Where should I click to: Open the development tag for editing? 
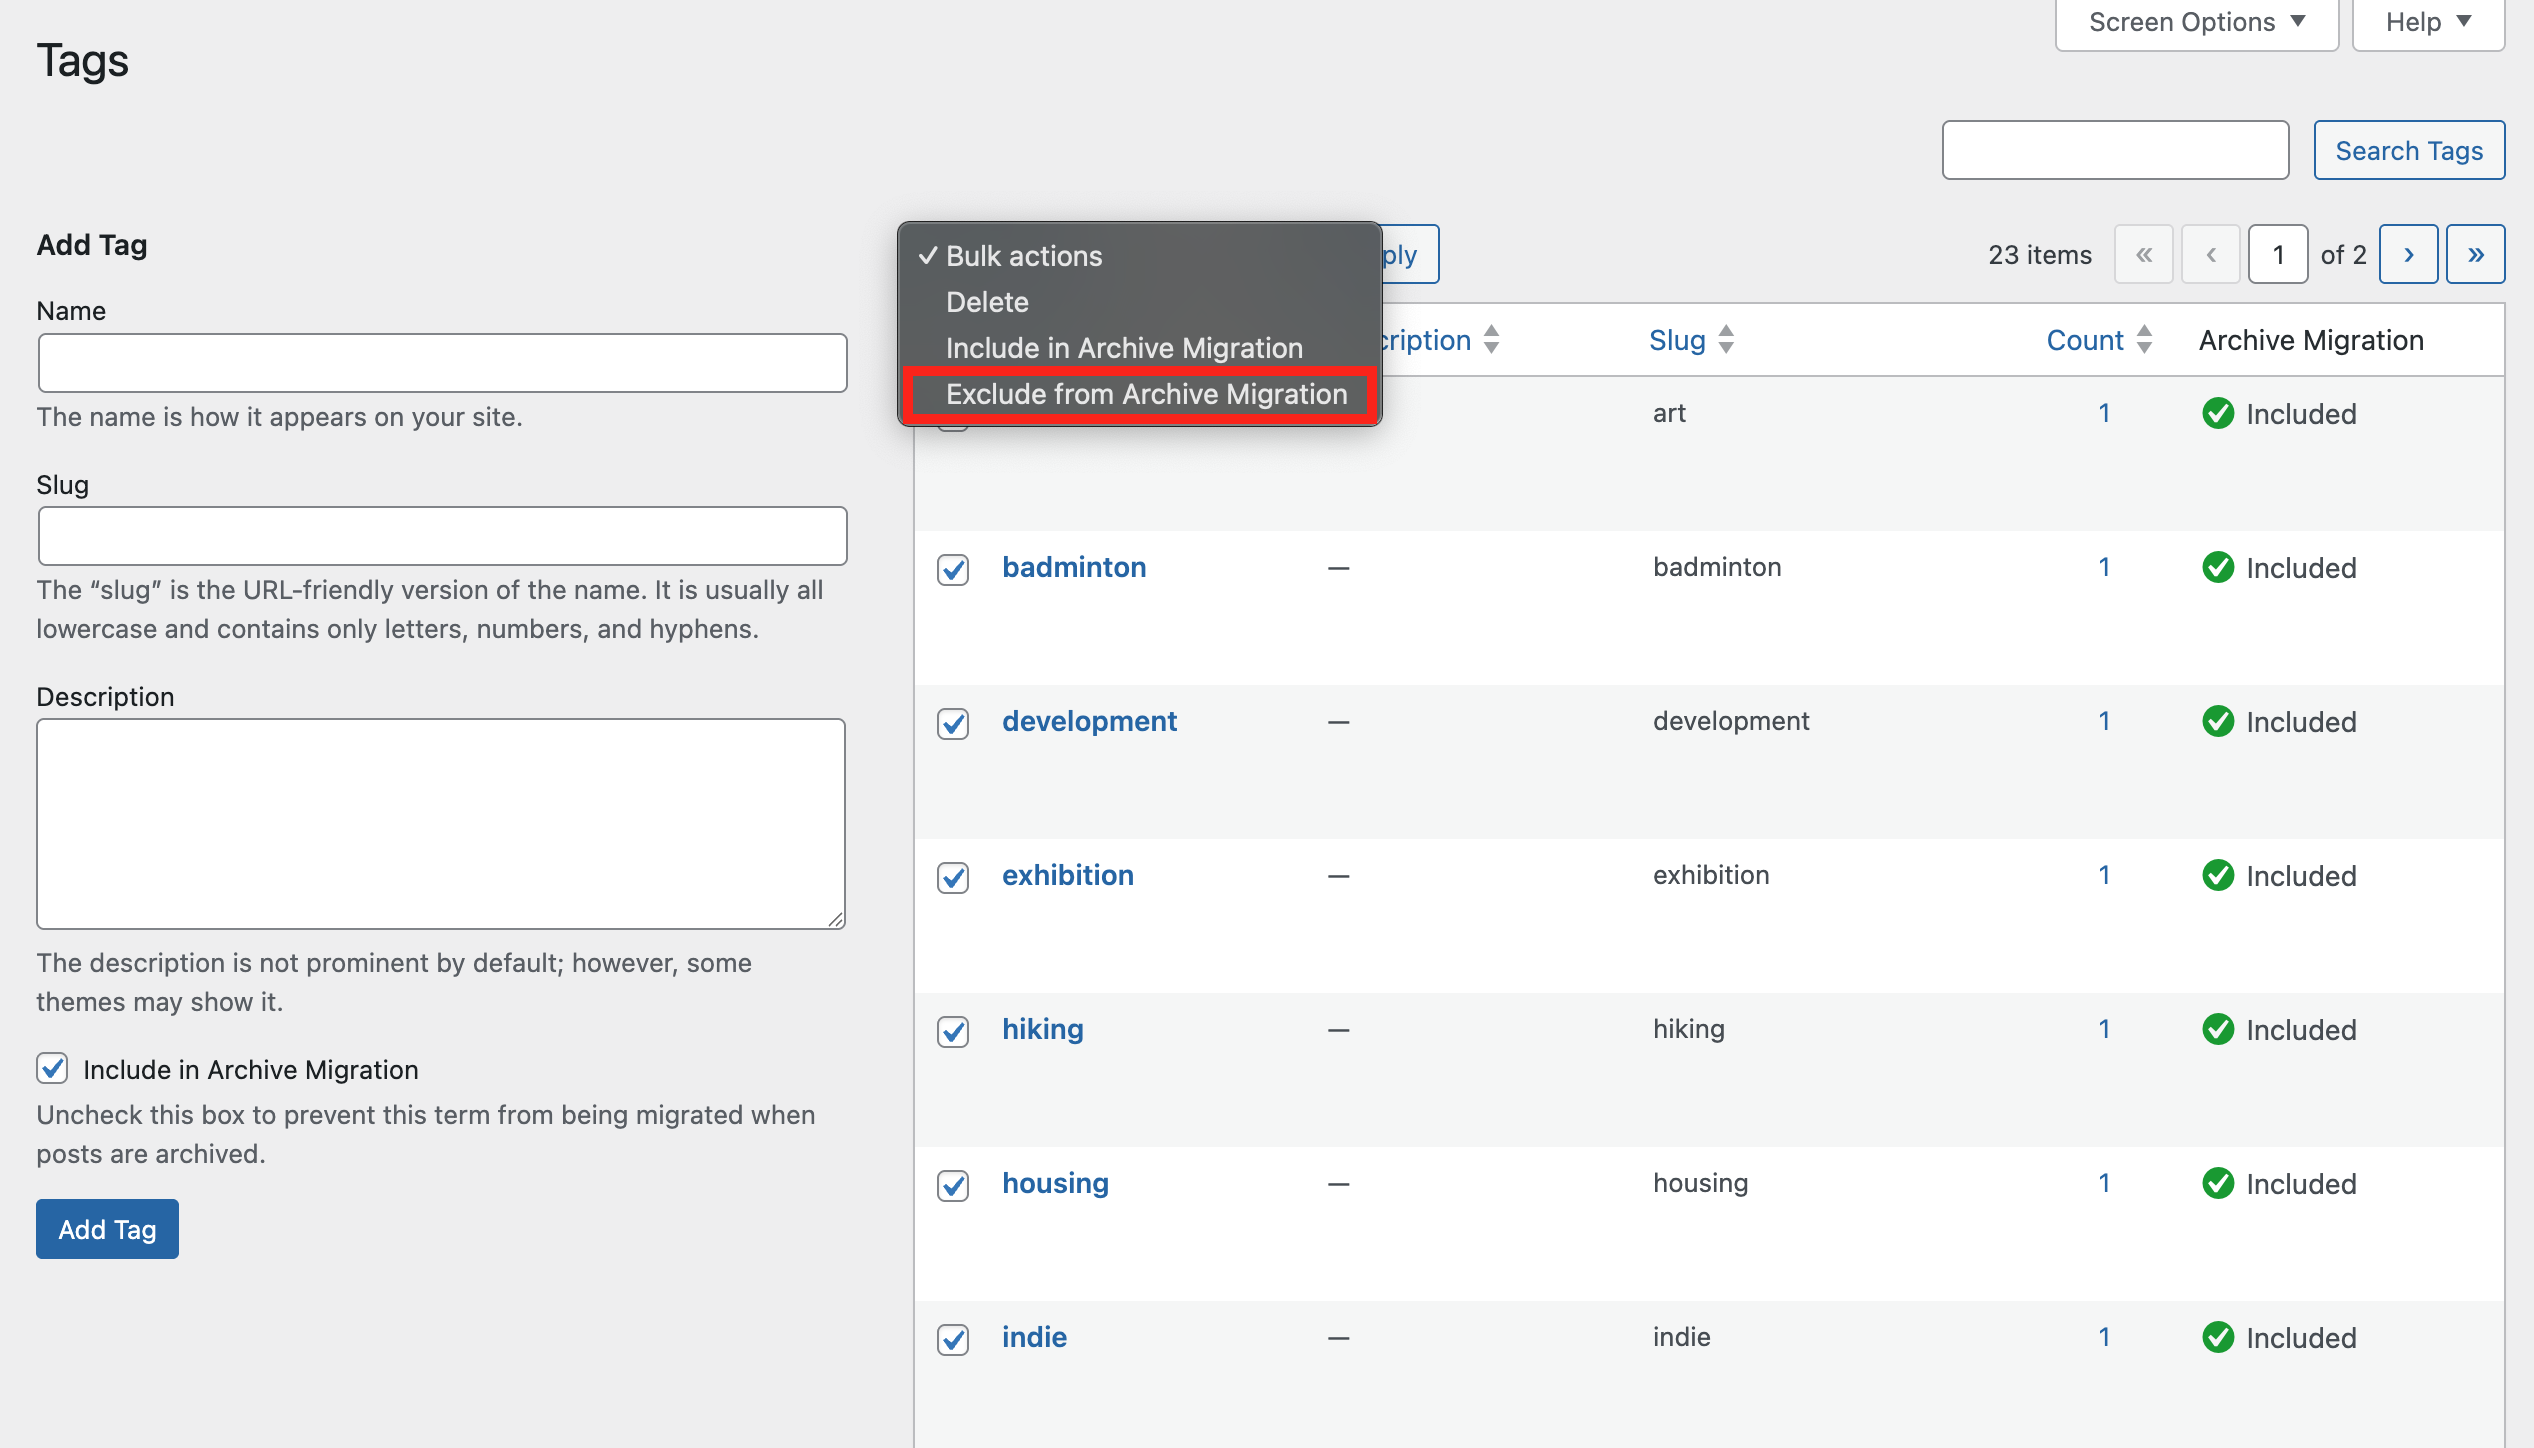pyautogui.click(x=1090, y=721)
